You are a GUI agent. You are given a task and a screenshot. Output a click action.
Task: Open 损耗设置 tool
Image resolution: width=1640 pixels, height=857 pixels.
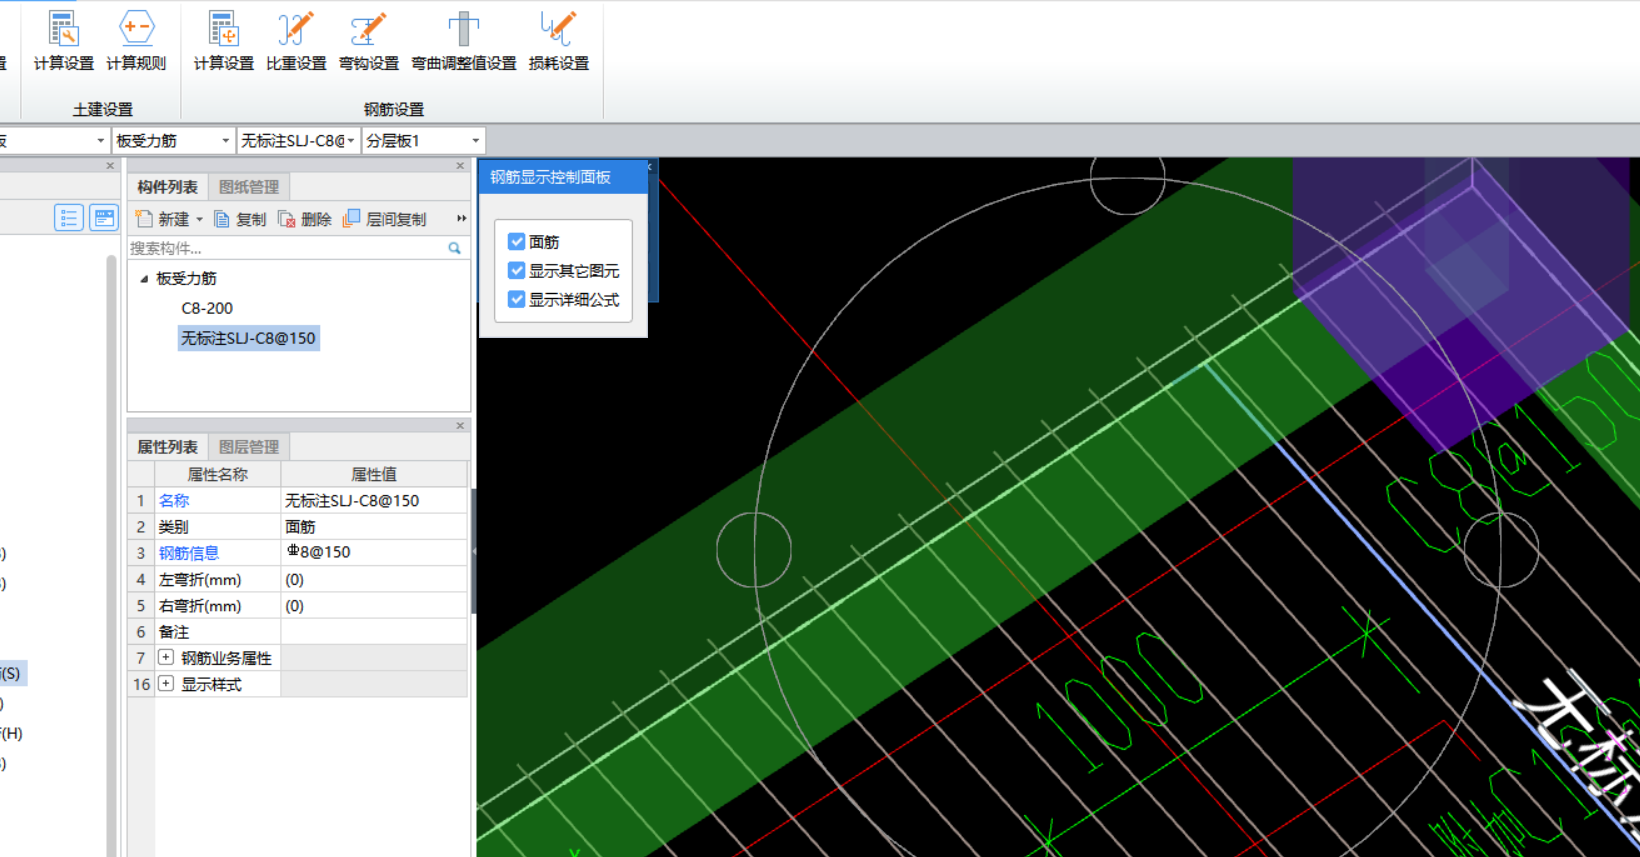558,42
